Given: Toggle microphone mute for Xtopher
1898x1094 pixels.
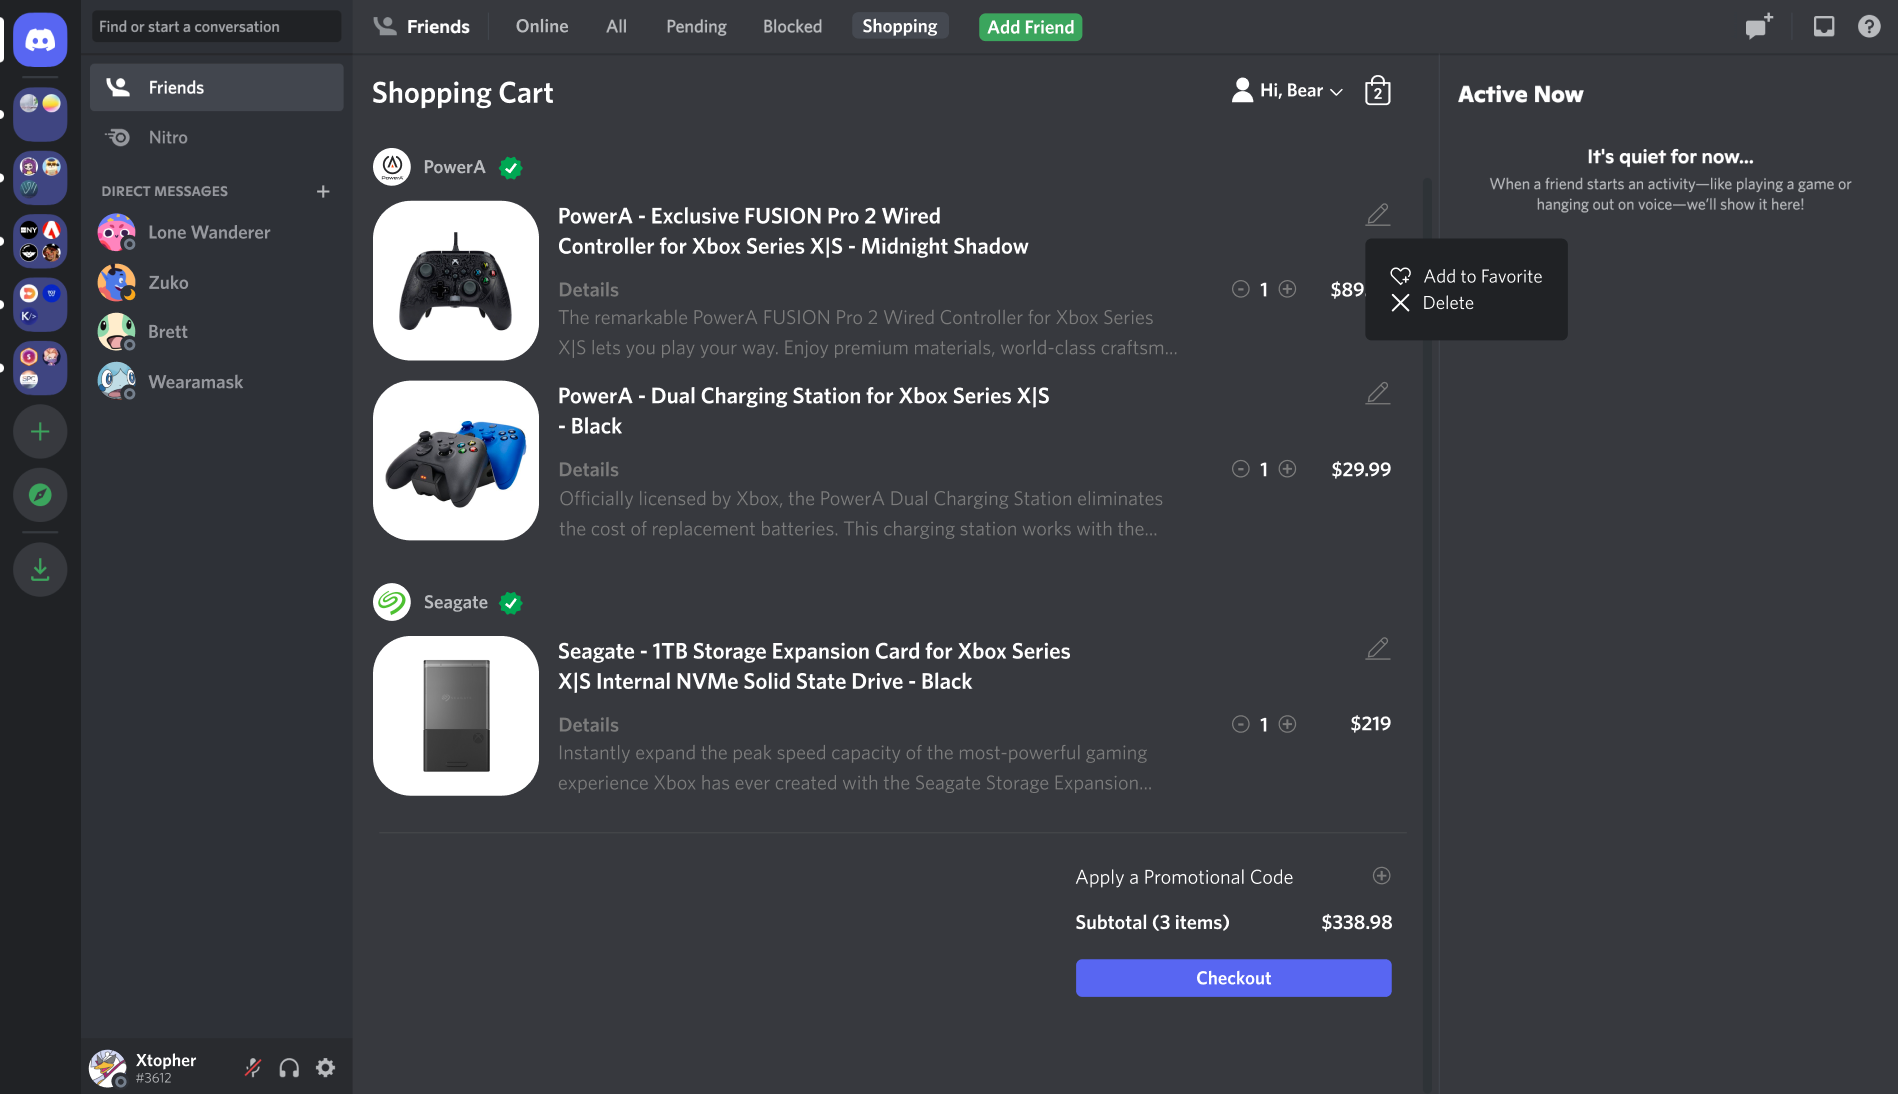Looking at the screenshot, I should pos(253,1068).
